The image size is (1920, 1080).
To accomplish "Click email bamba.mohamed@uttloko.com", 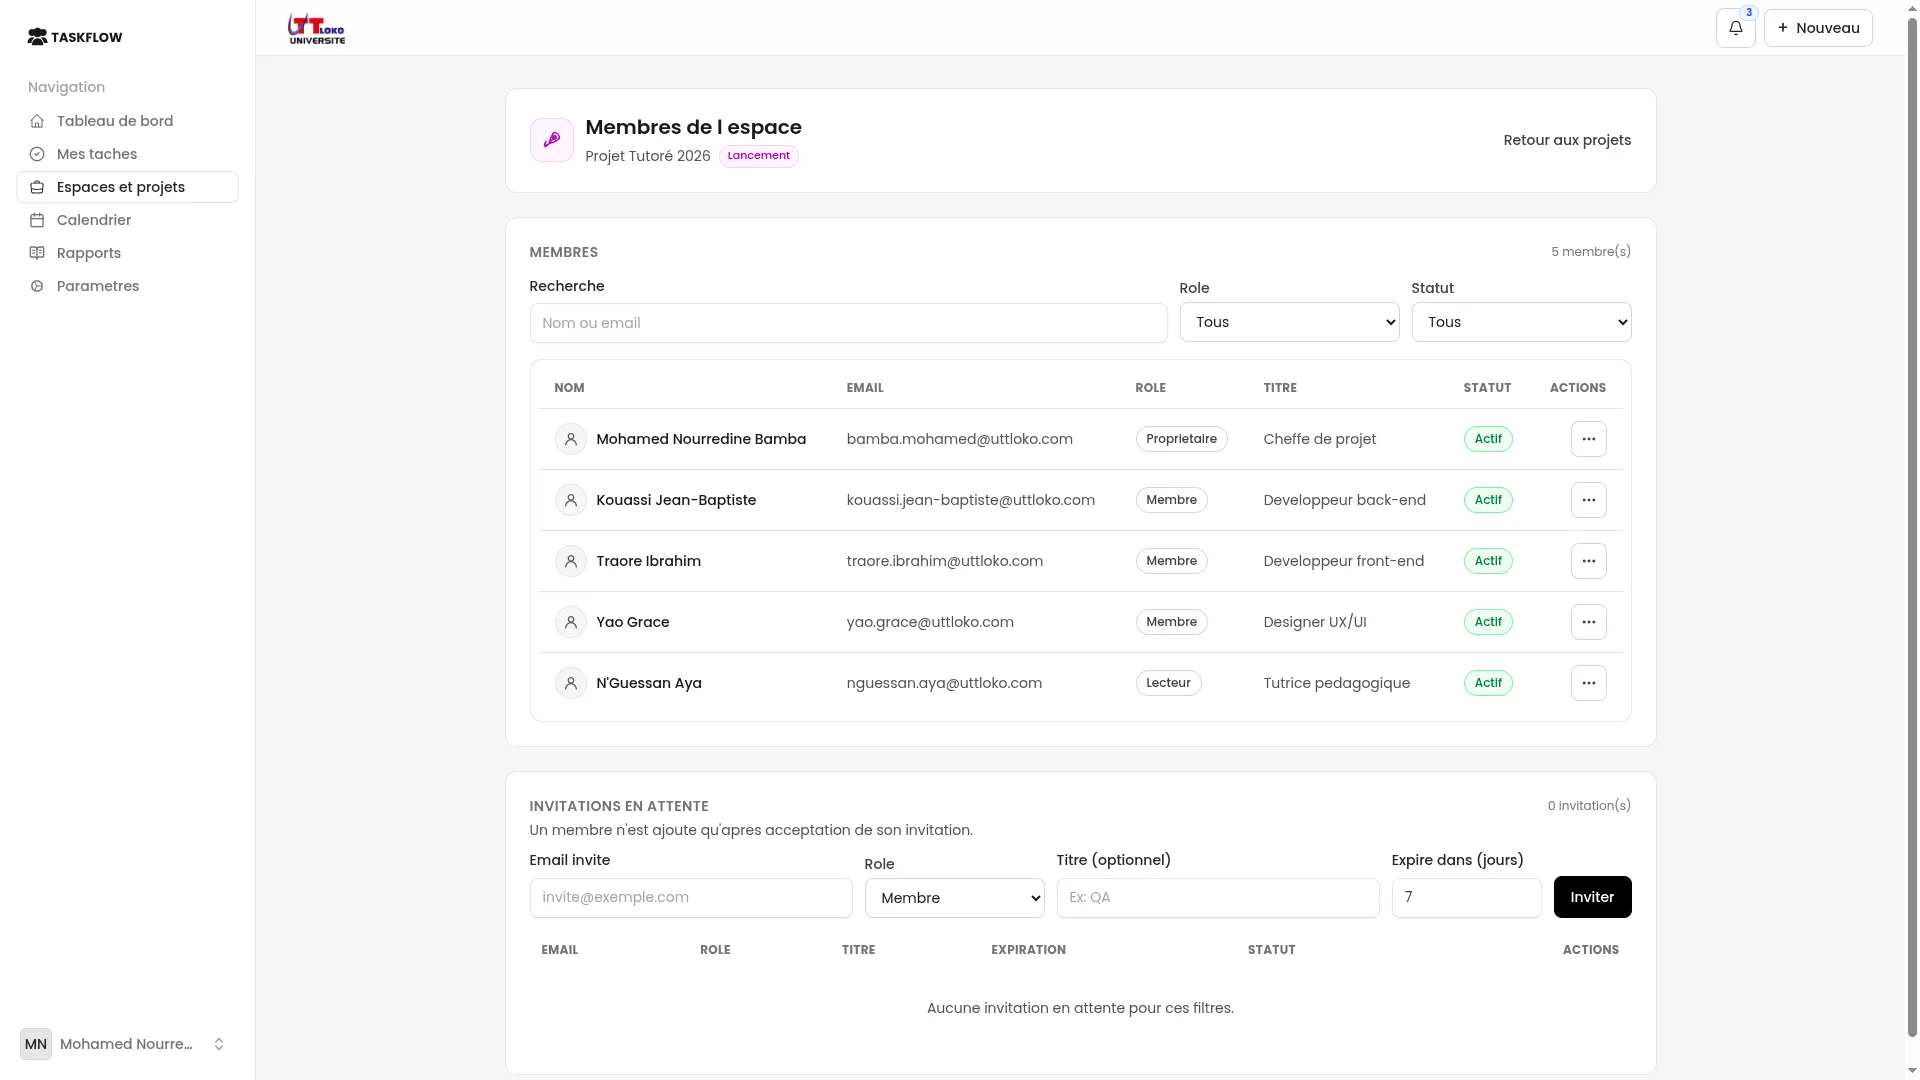I will coord(959,439).
